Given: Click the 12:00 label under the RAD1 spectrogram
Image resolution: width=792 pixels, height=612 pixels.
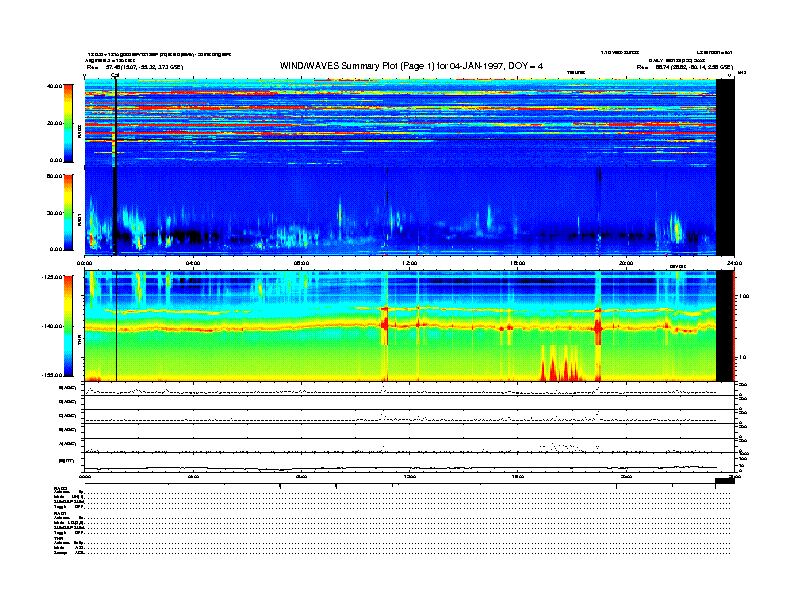Looking at the screenshot, I should coord(410,263).
